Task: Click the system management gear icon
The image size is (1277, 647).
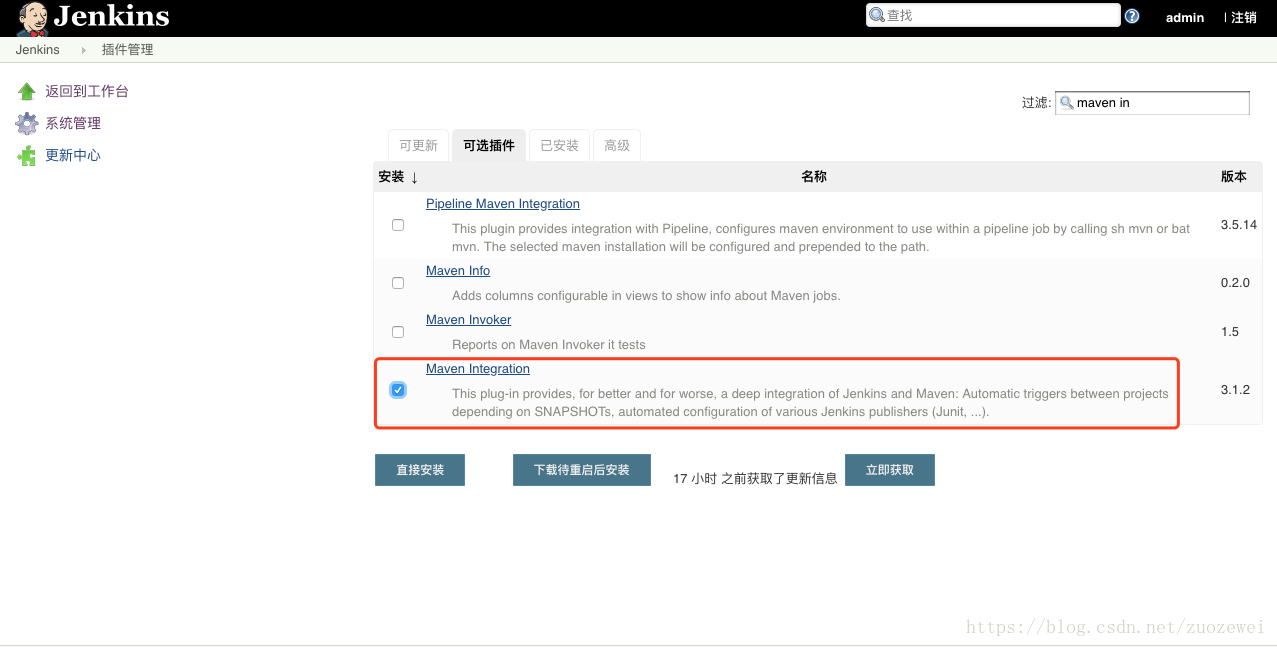Action: pyautogui.click(x=27, y=123)
